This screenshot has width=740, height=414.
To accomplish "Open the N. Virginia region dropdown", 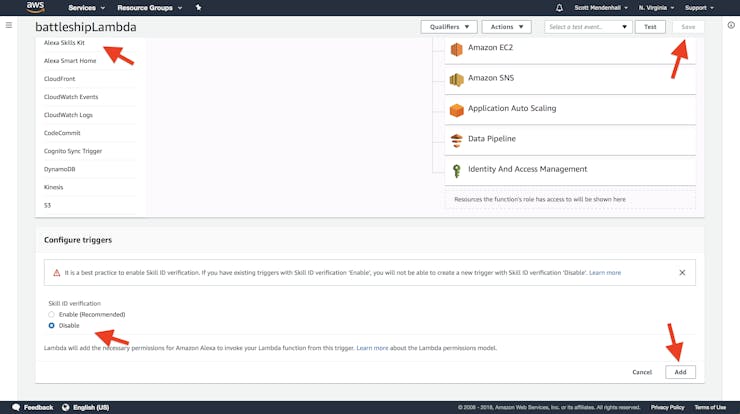I will pyautogui.click(x=656, y=8).
